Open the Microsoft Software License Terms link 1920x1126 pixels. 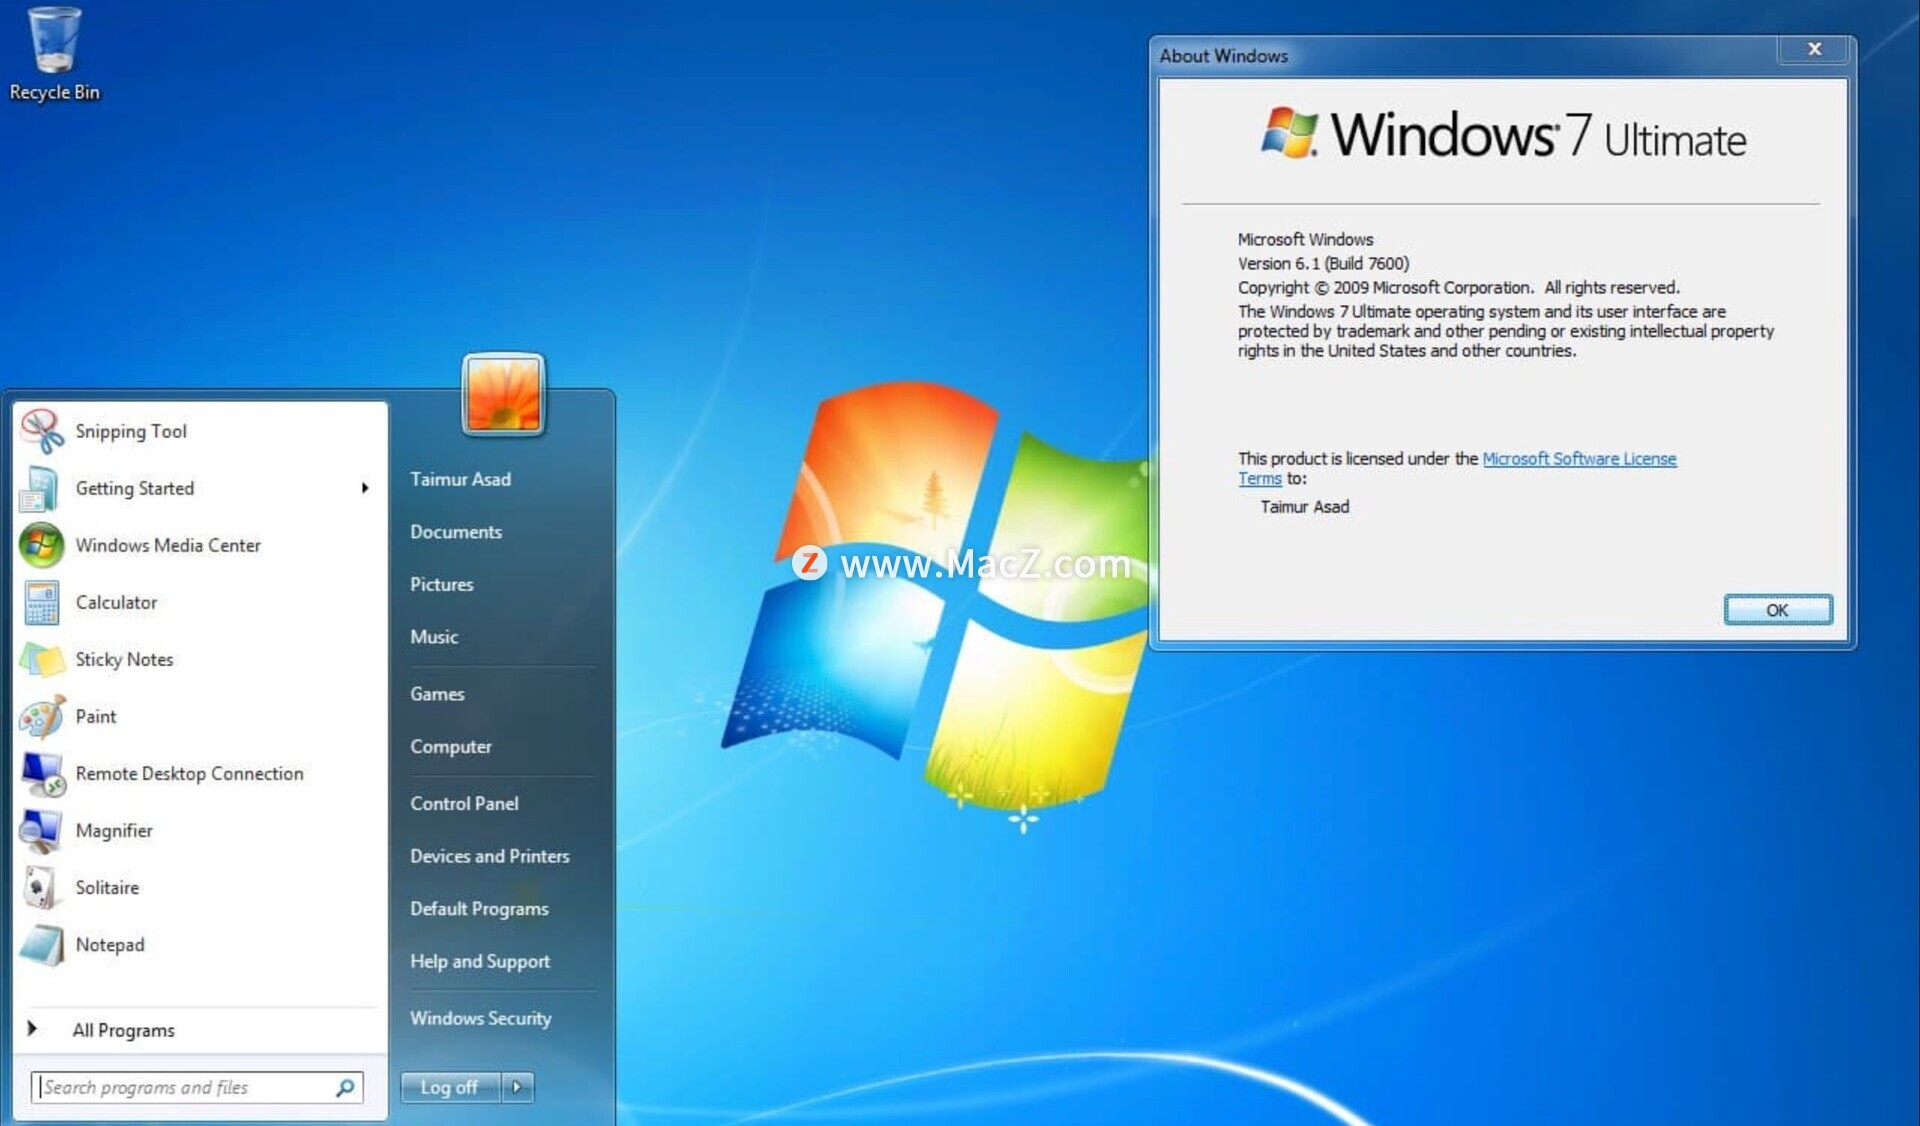point(1578,459)
